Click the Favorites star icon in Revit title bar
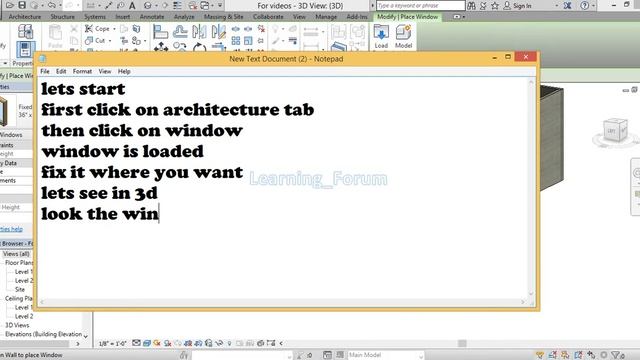Image resolution: width=640 pixels, height=360 pixels. (495, 6)
